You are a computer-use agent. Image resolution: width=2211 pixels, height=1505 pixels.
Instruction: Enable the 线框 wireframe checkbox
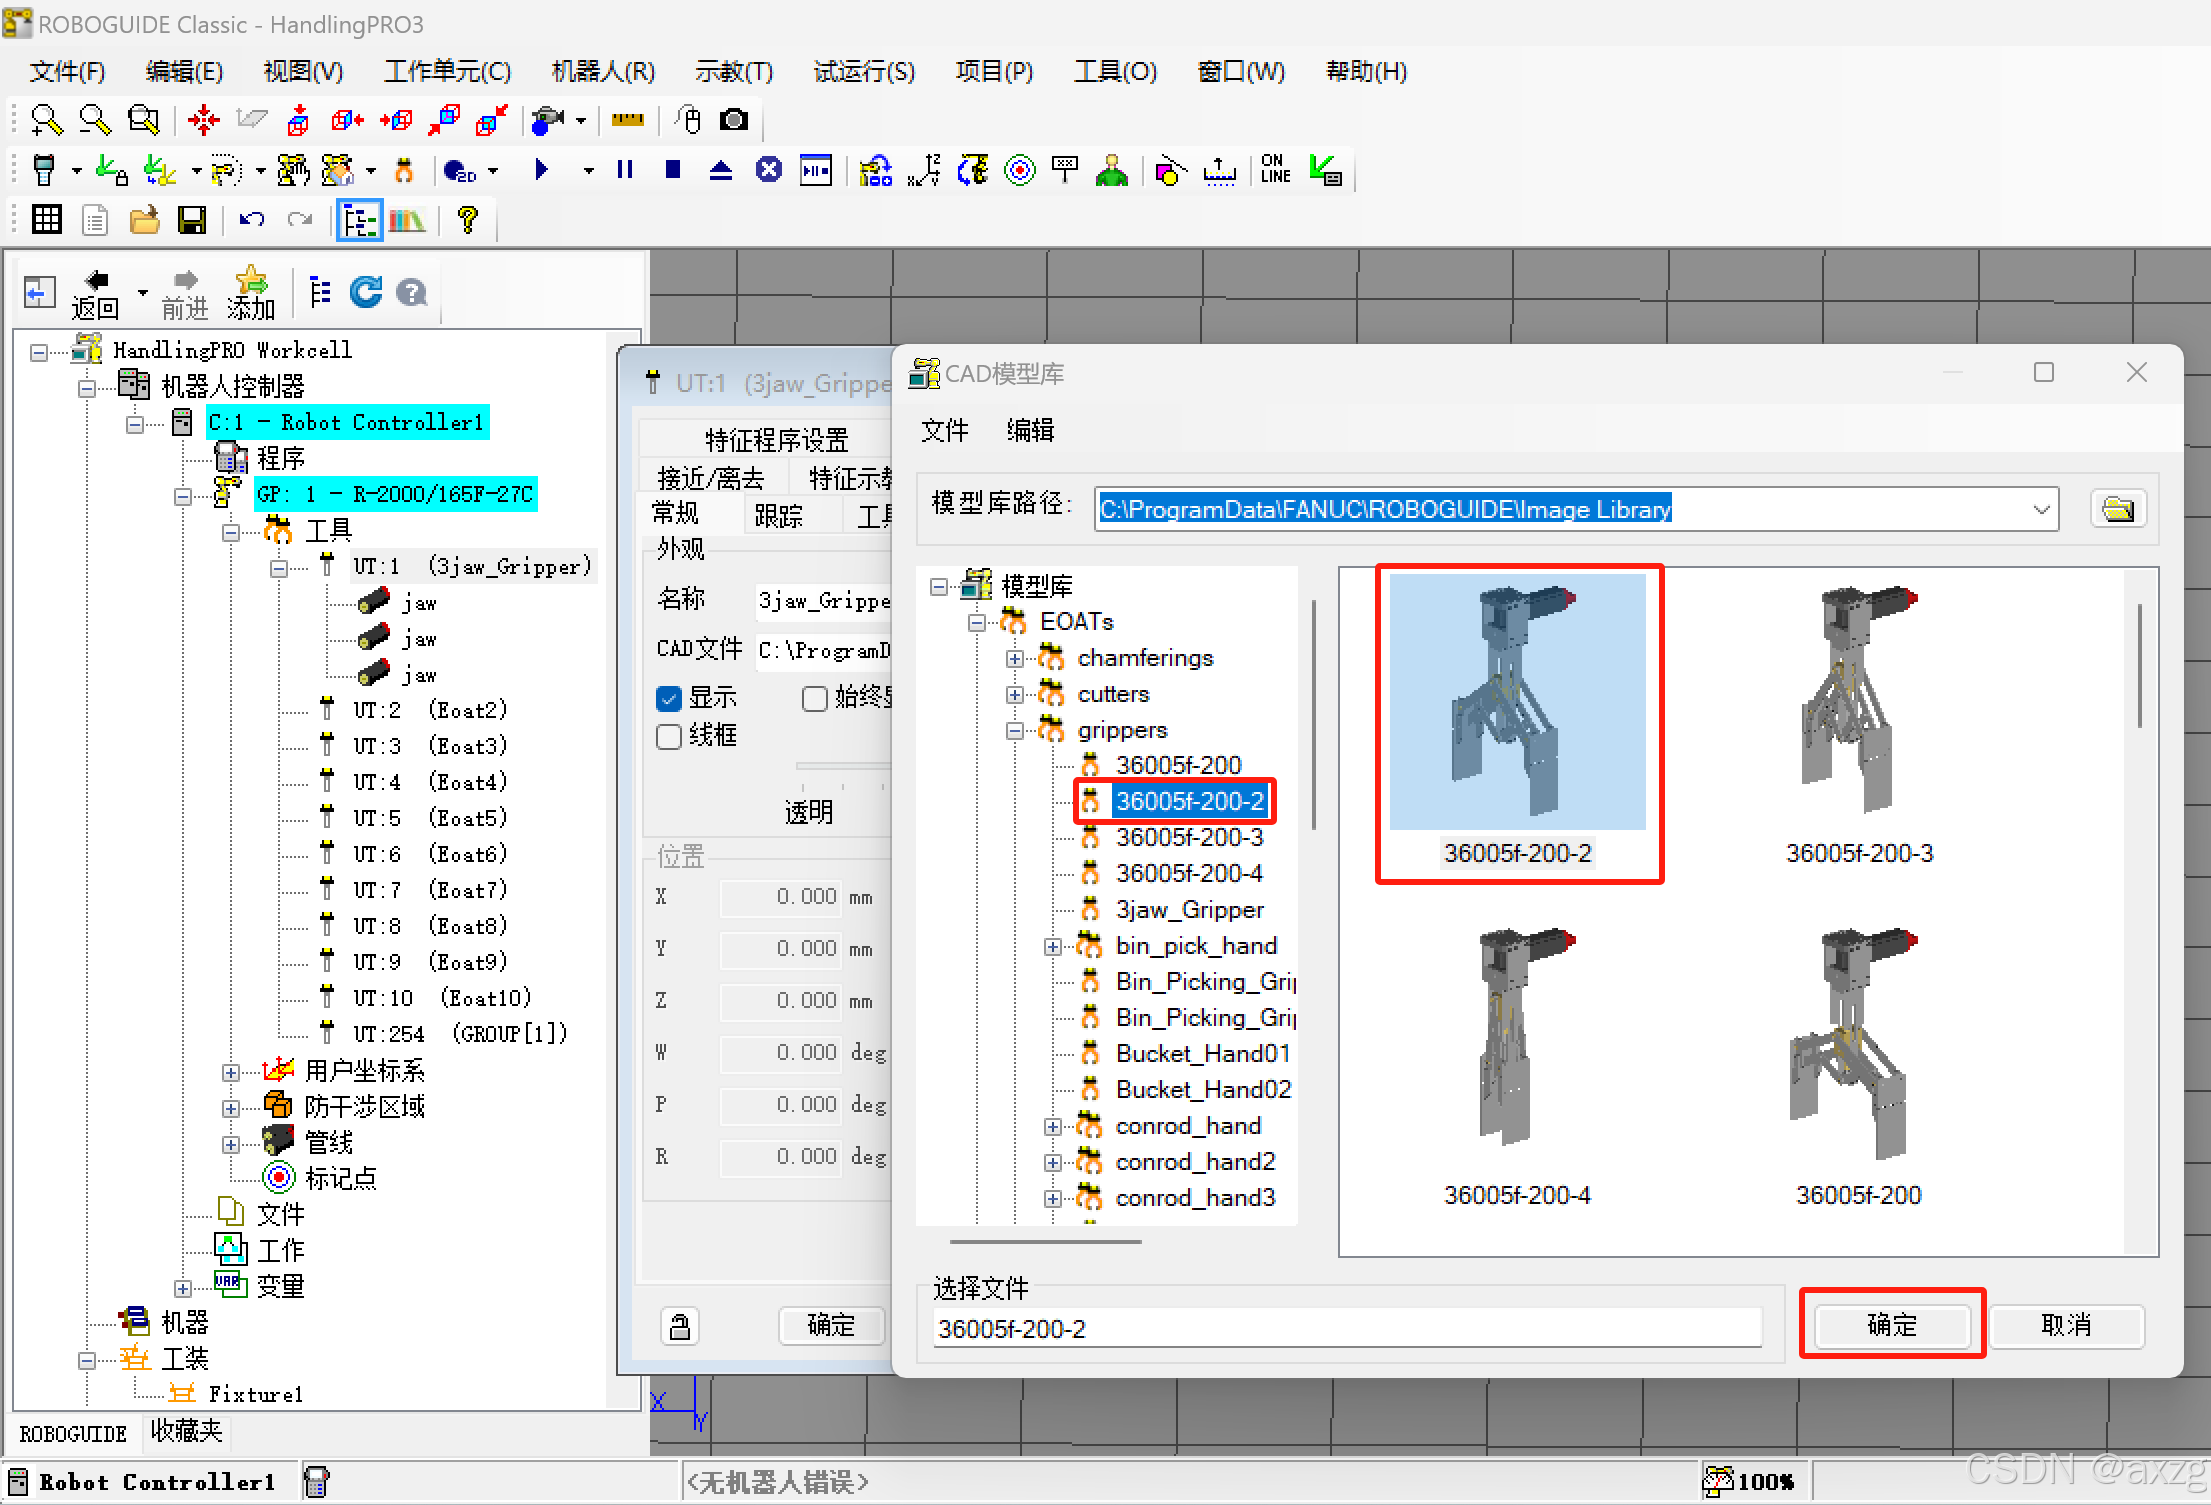tap(669, 737)
